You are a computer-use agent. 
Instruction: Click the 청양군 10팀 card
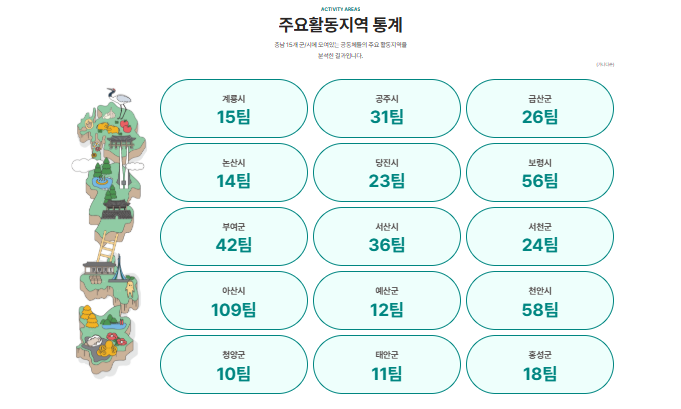pos(234,365)
